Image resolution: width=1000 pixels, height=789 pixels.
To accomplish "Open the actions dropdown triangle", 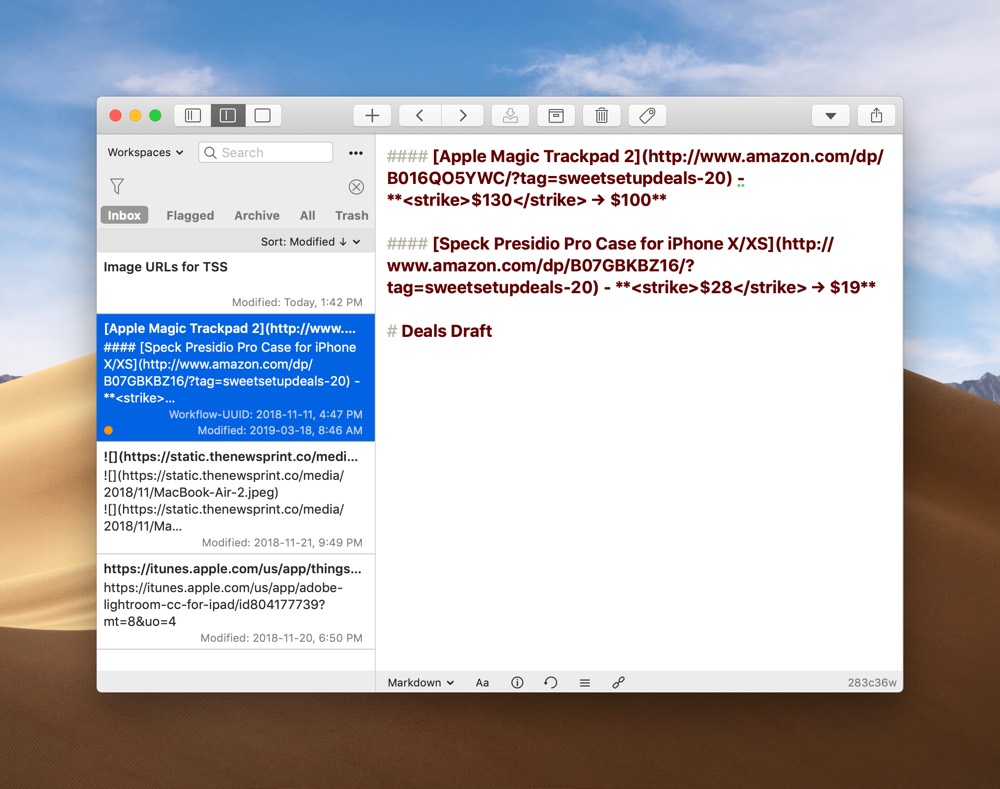I will pos(830,115).
